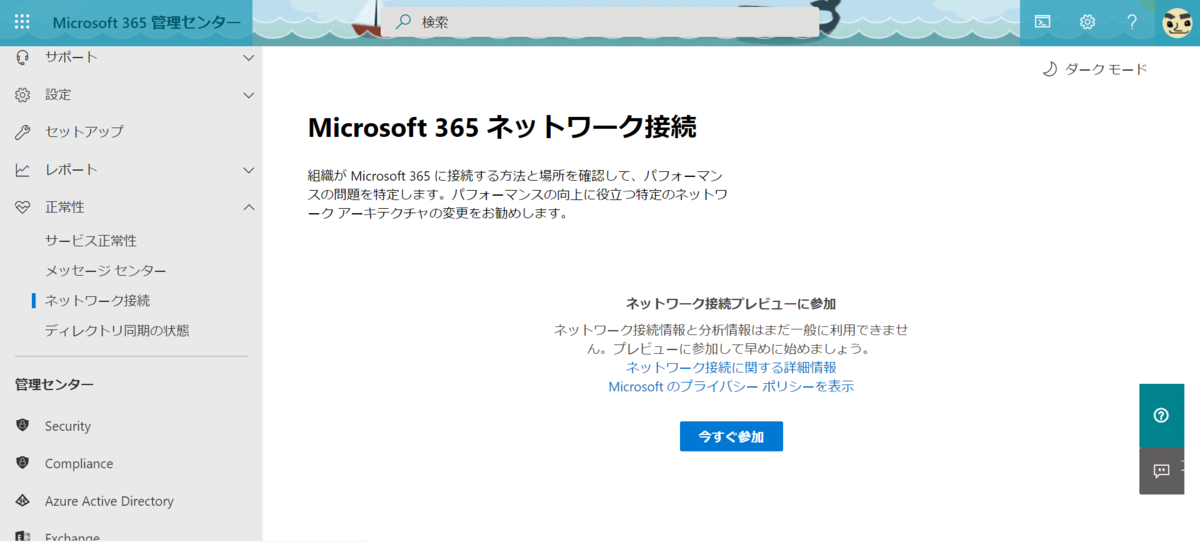Open Compliance admin center

[x=79, y=464]
